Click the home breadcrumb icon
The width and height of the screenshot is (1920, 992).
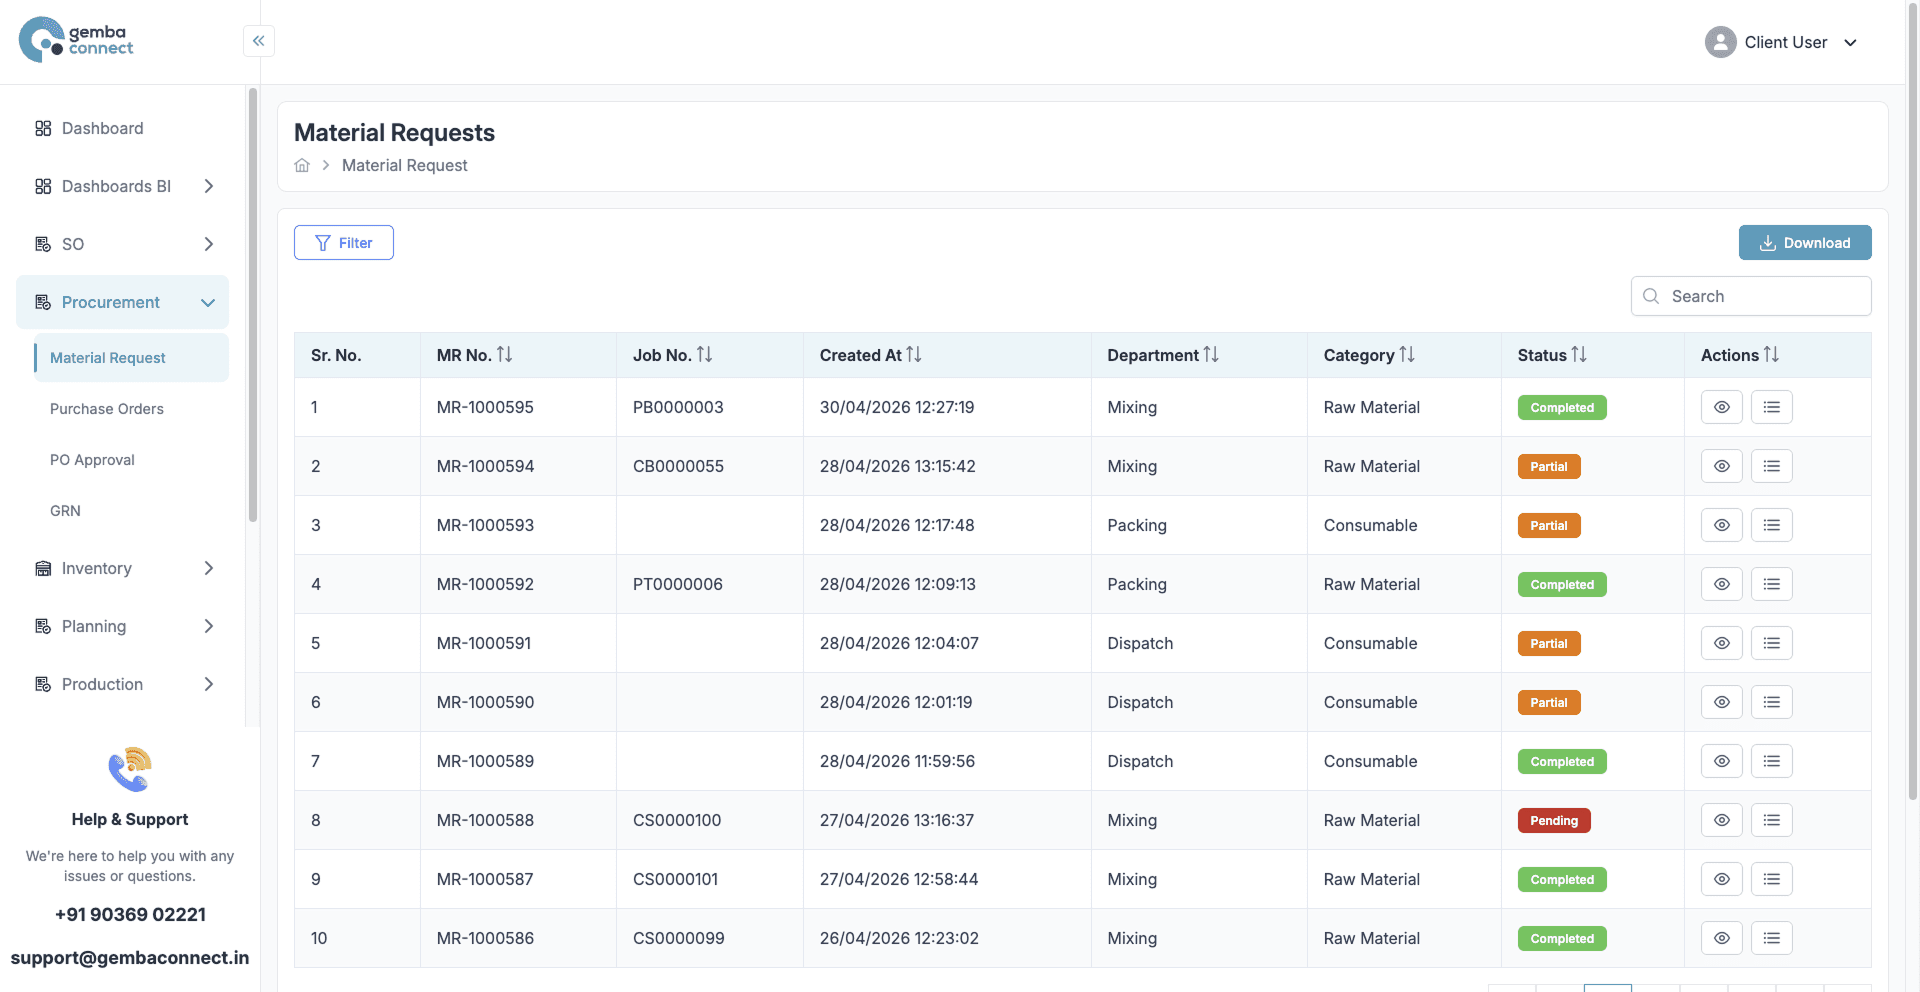coord(302,165)
